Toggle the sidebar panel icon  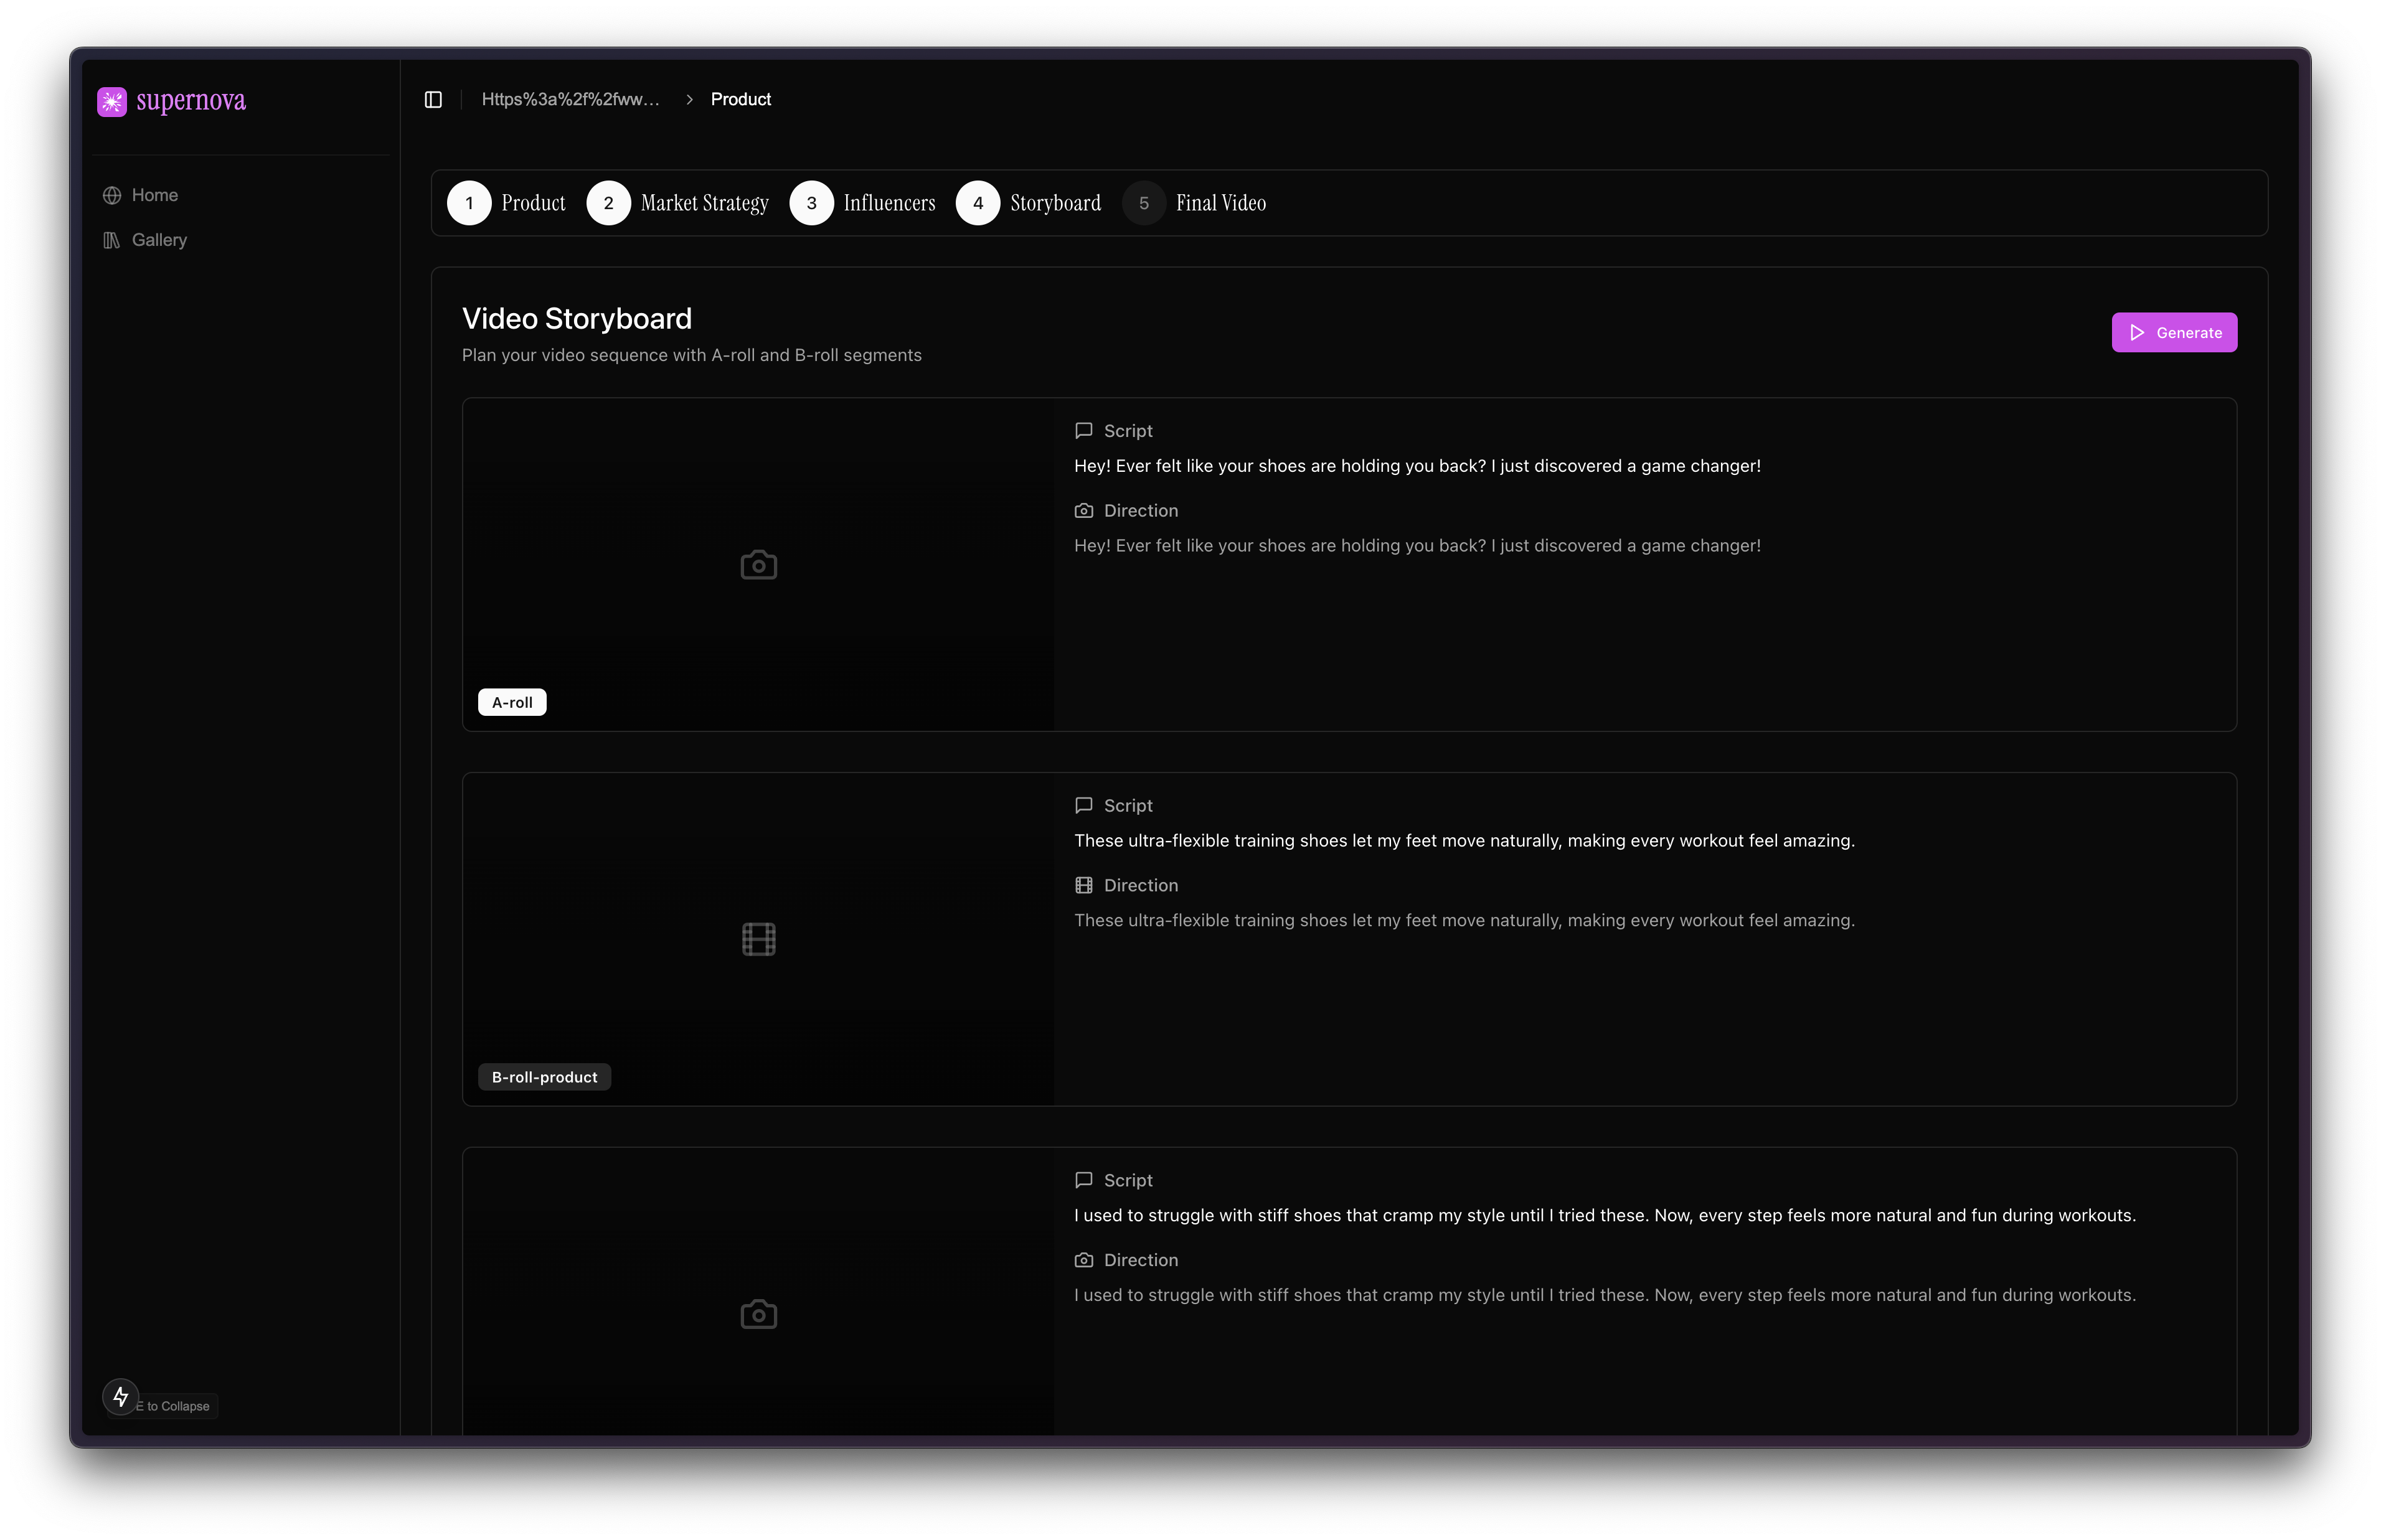click(x=433, y=100)
